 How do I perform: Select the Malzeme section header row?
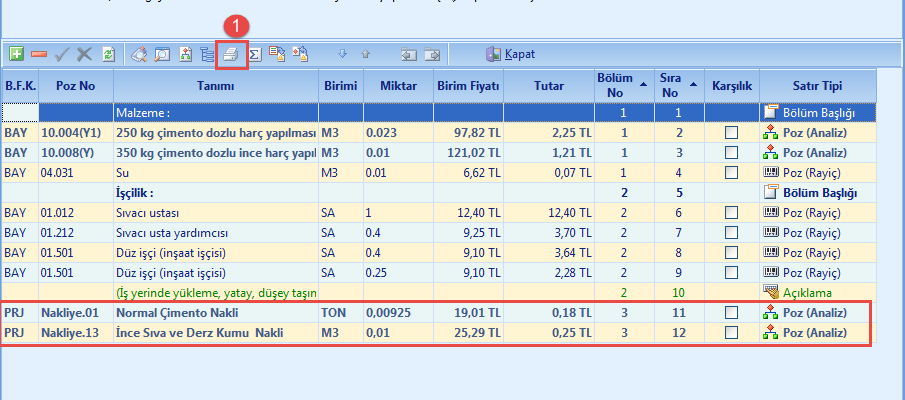pos(215,113)
